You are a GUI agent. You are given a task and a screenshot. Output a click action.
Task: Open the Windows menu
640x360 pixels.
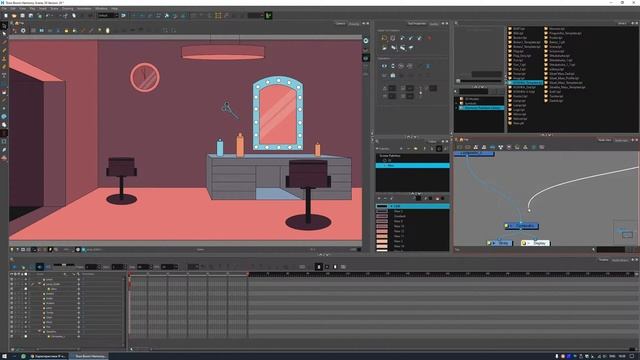click(x=101, y=9)
